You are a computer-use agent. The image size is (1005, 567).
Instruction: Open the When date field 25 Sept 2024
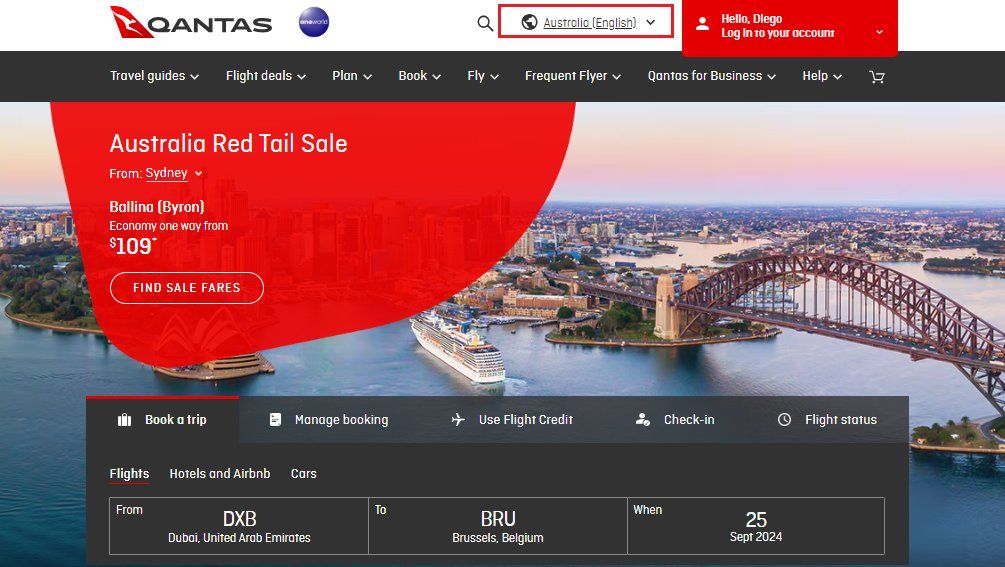[x=756, y=526]
